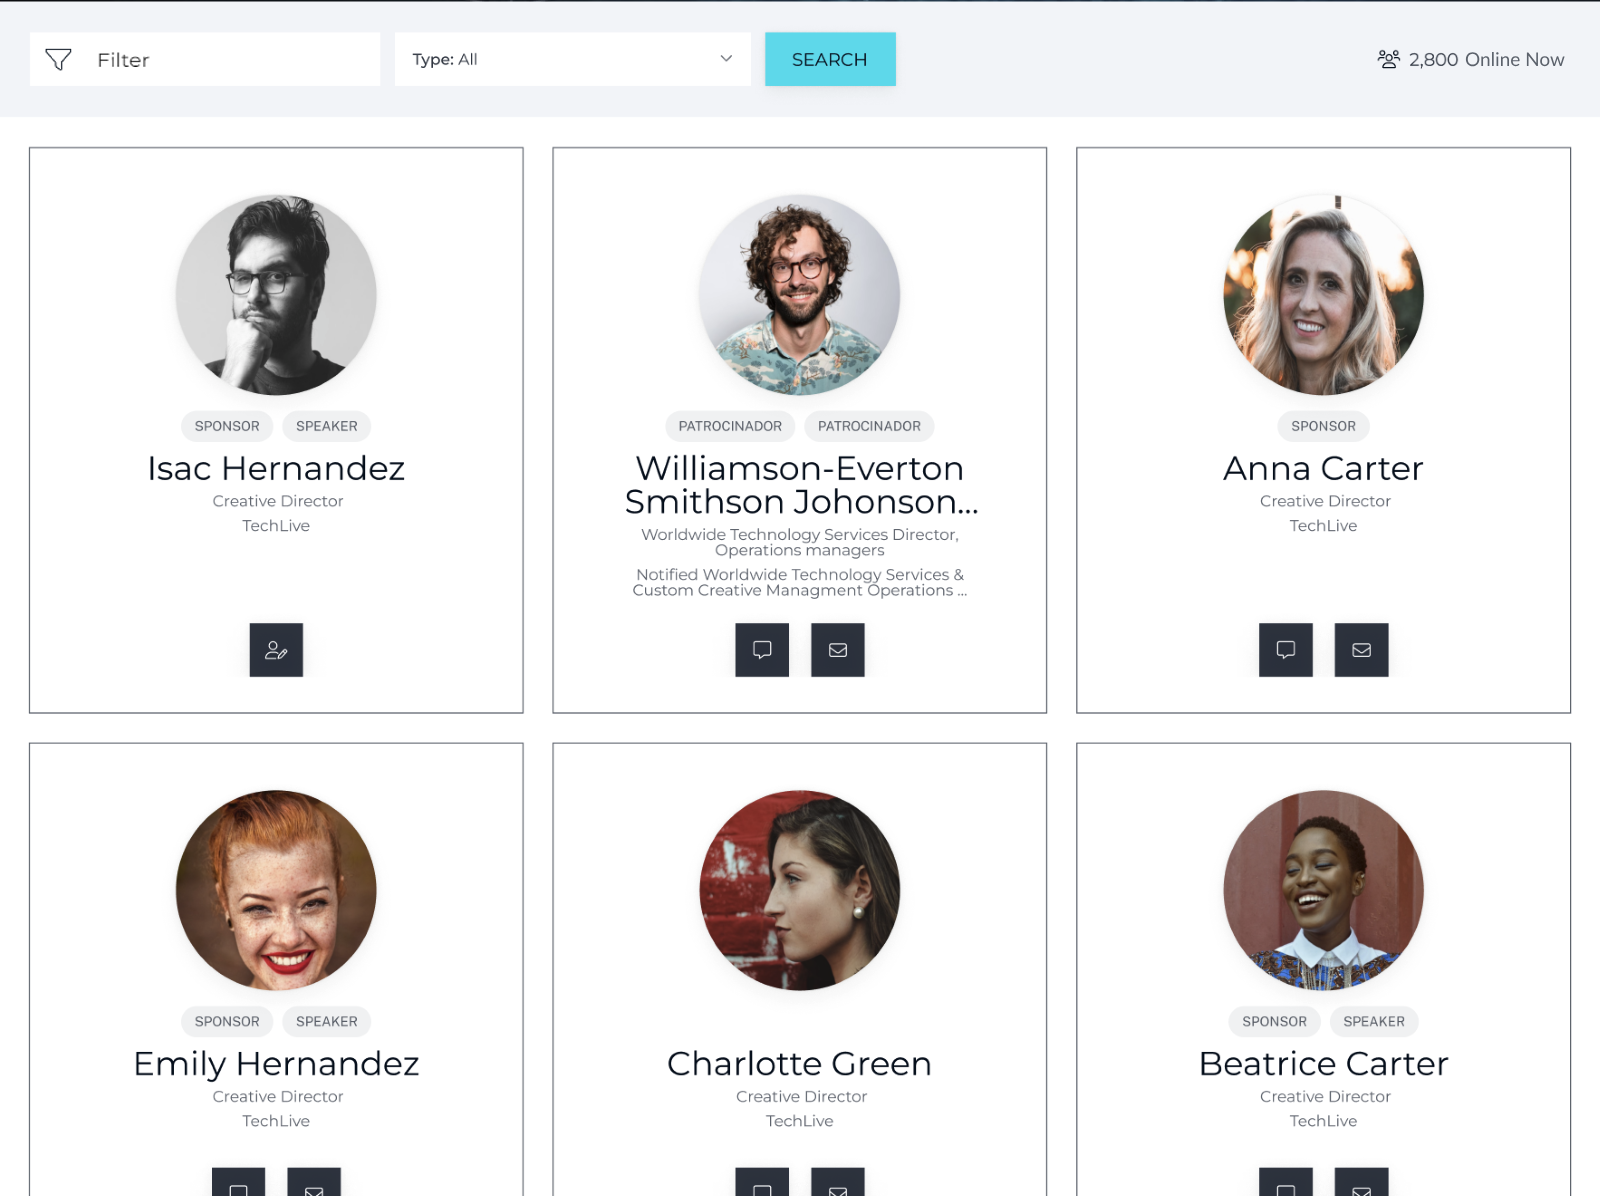The width and height of the screenshot is (1600, 1196).
Task: Click the online users group icon
Action: (x=1389, y=59)
